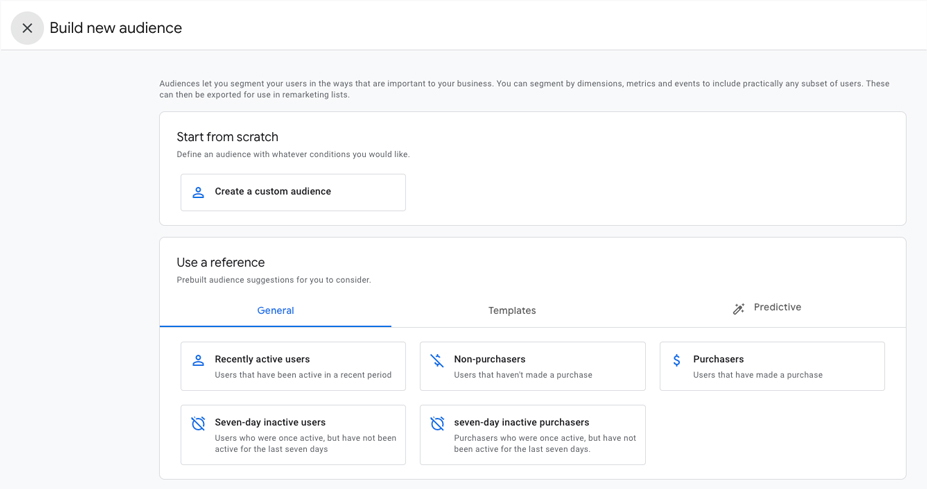Choose the Purchasers audience card
The height and width of the screenshot is (489, 927).
point(772,366)
